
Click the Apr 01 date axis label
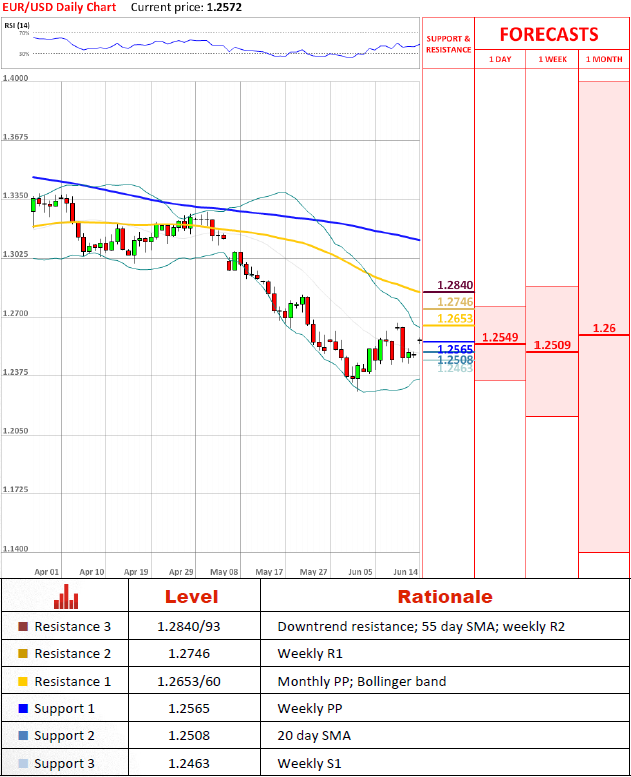[47, 572]
